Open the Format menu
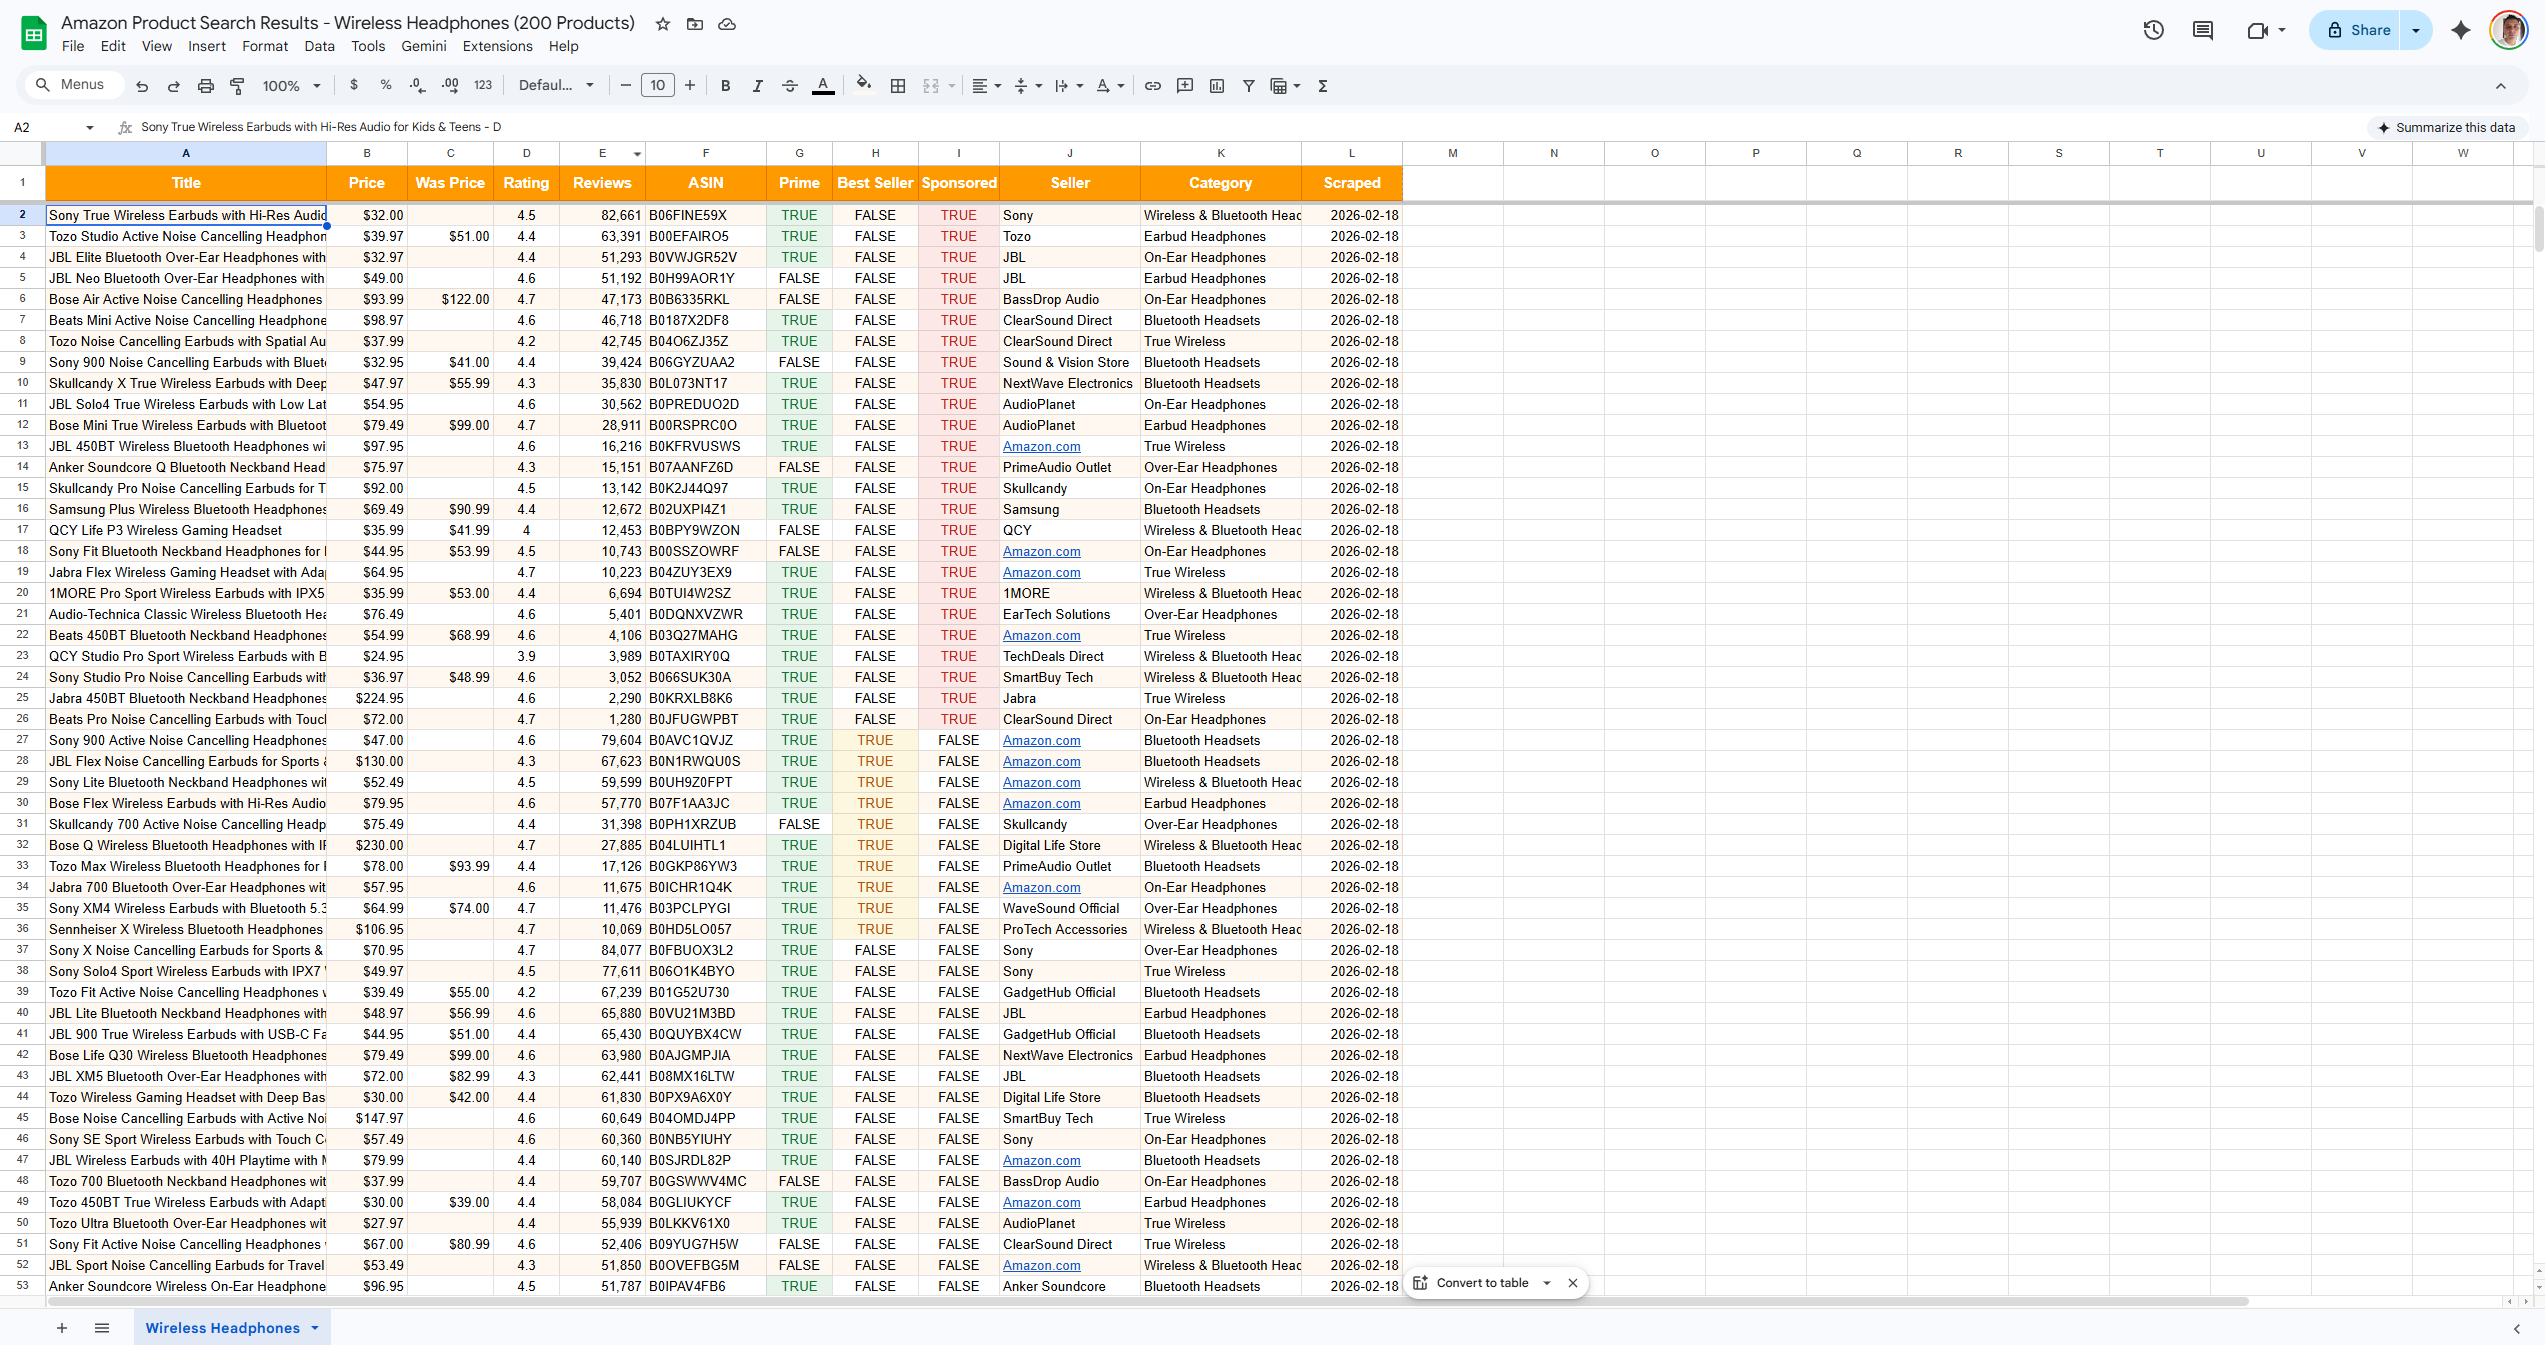2545x1345 pixels. click(x=264, y=46)
